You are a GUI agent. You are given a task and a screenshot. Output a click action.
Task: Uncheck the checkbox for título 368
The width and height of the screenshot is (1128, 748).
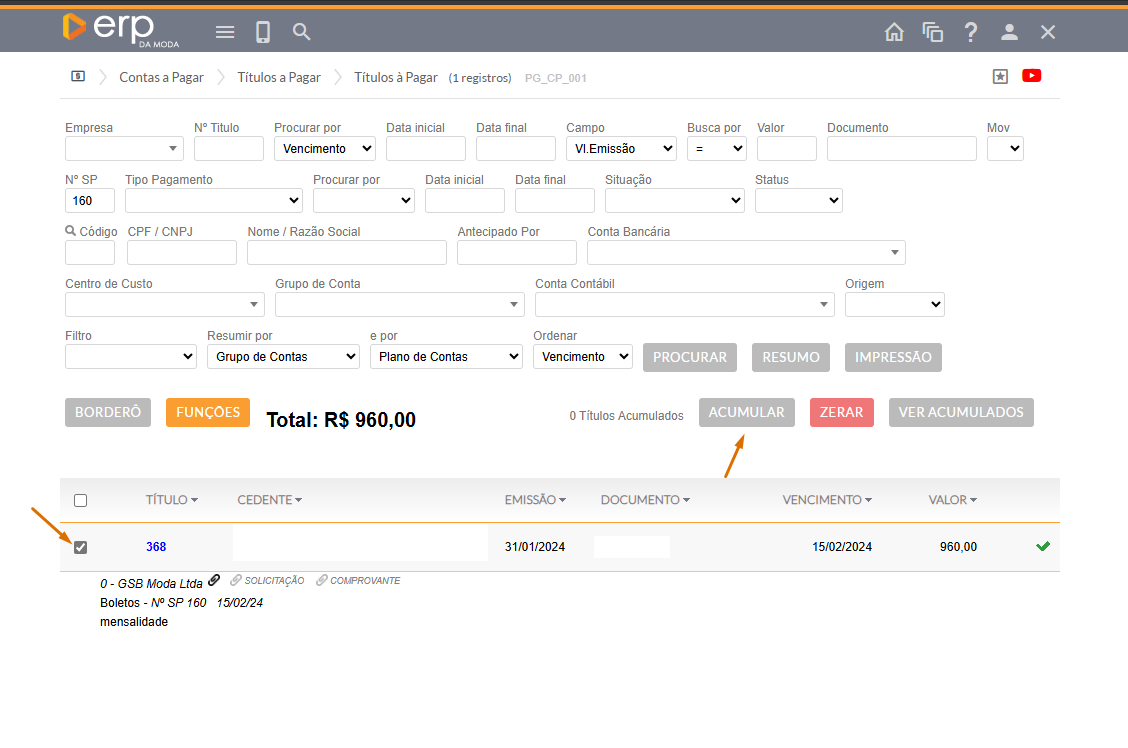pyautogui.click(x=81, y=547)
